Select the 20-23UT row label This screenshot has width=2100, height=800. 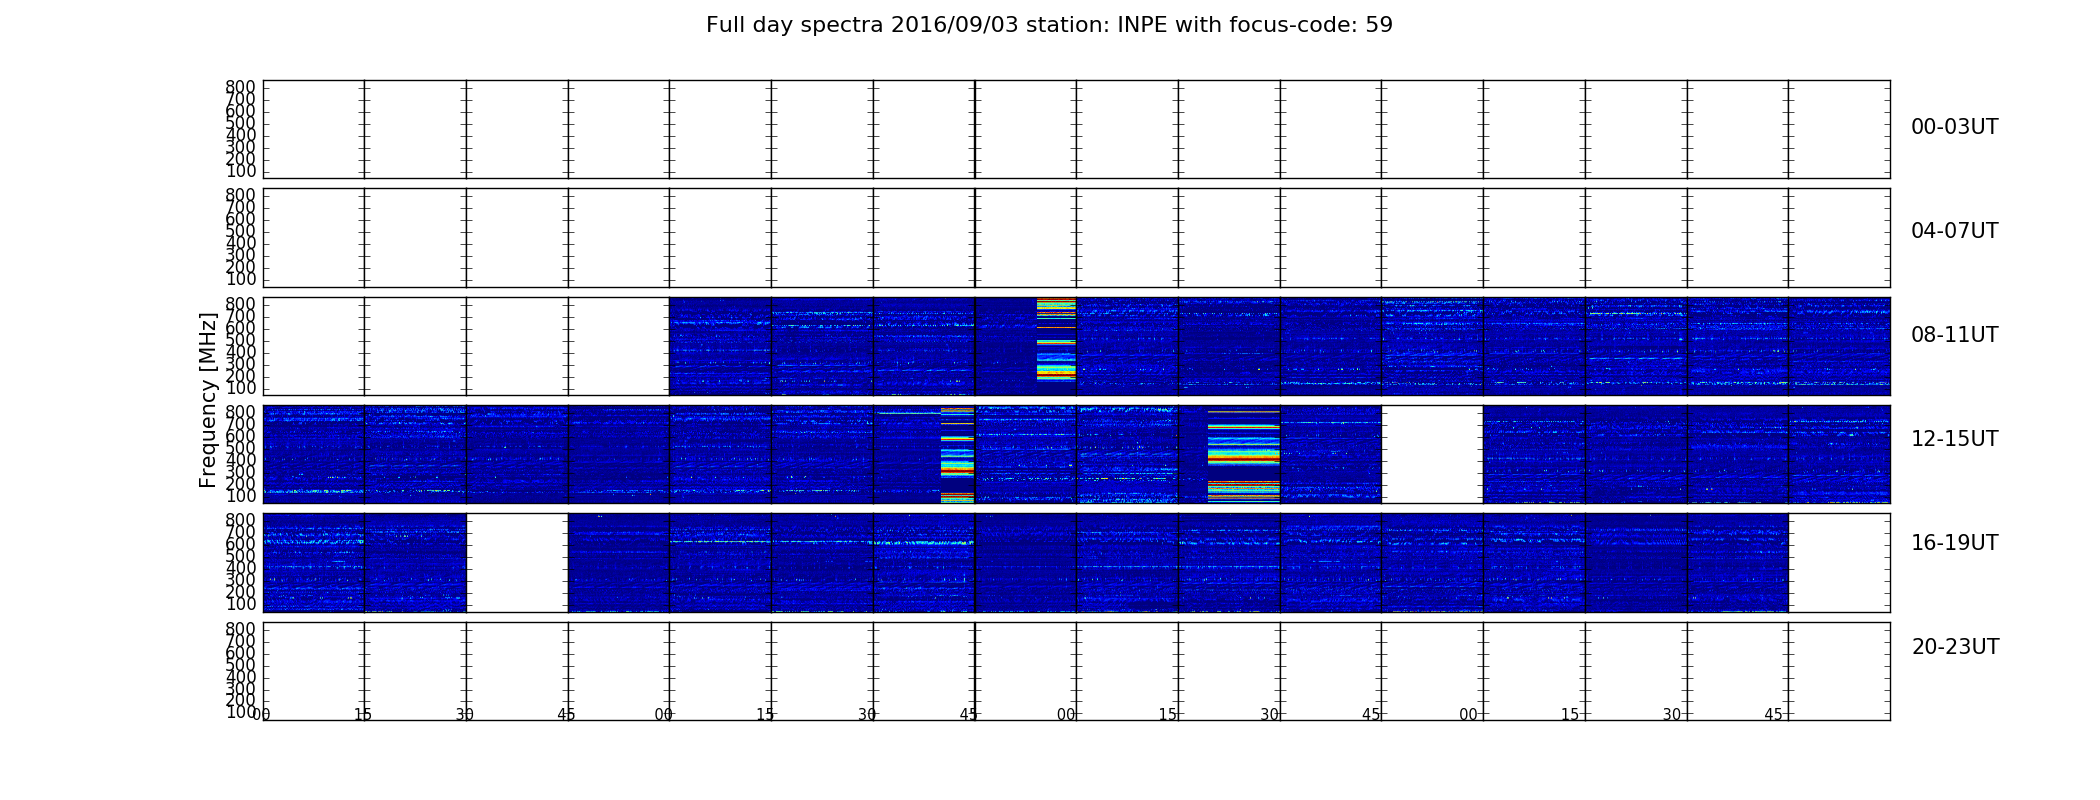(1955, 647)
